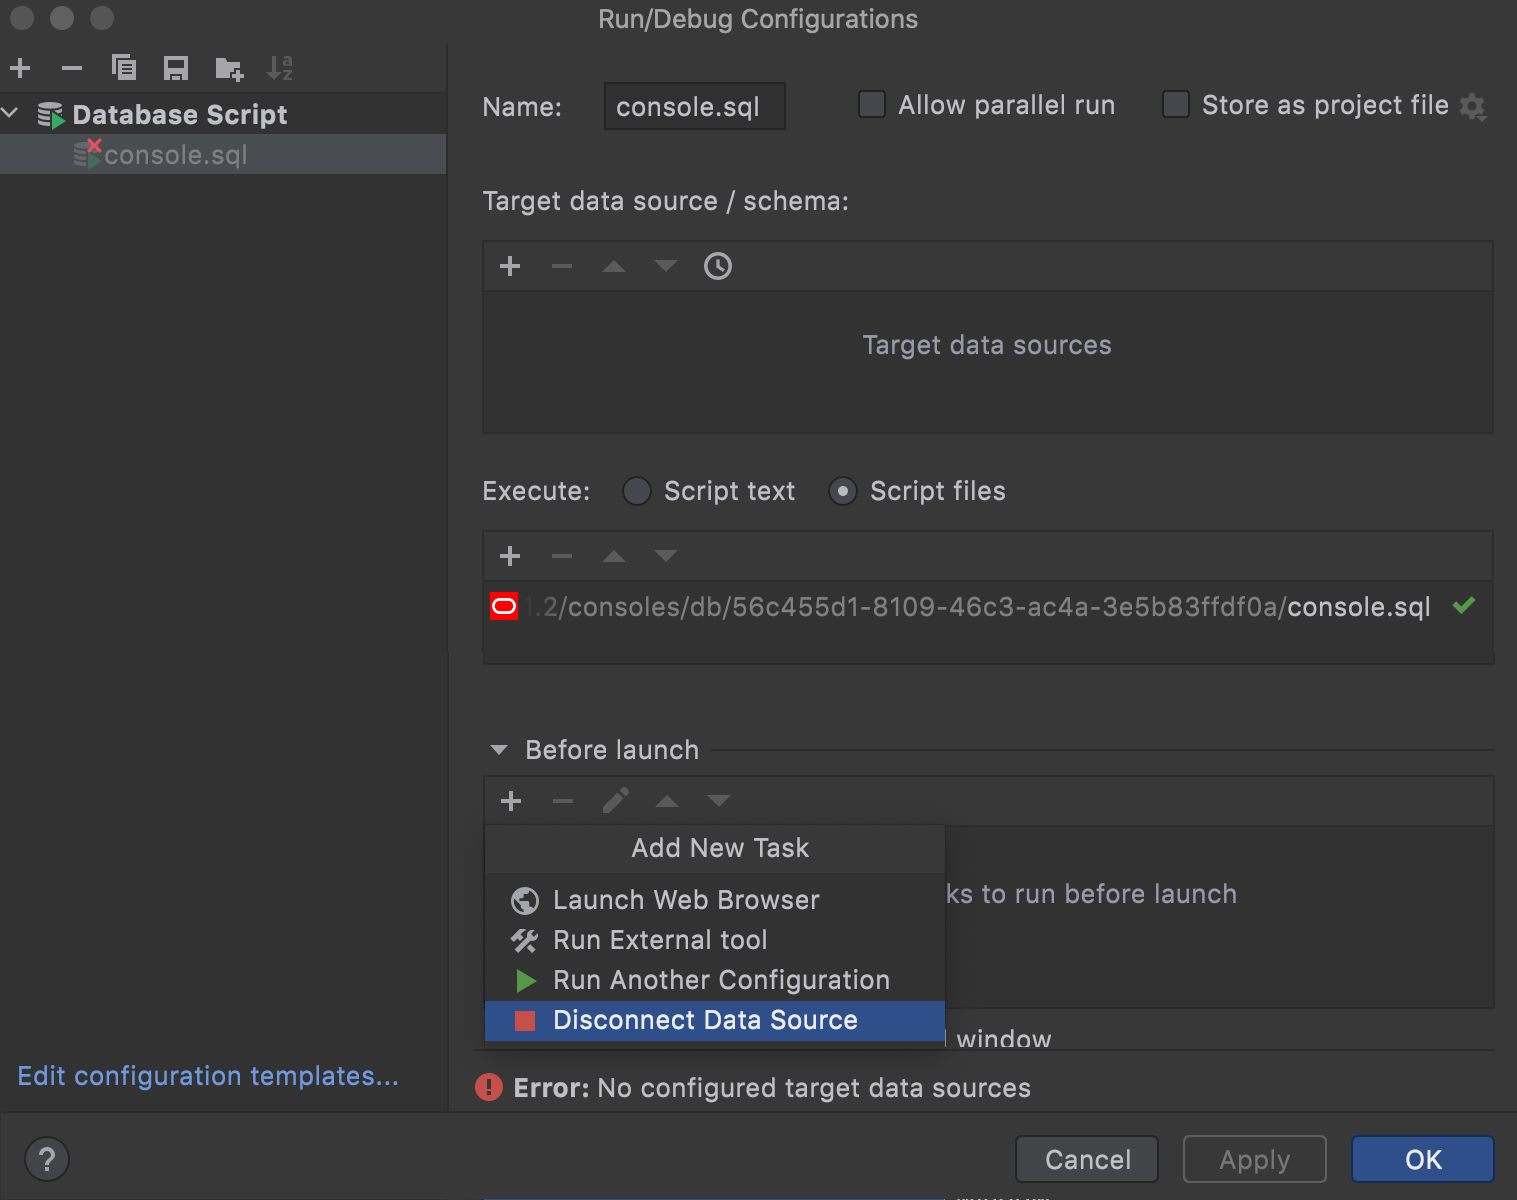The width and height of the screenshot is (1517, 1200).
Task: Collapse the Before launch section
Action: click(499, 750)
